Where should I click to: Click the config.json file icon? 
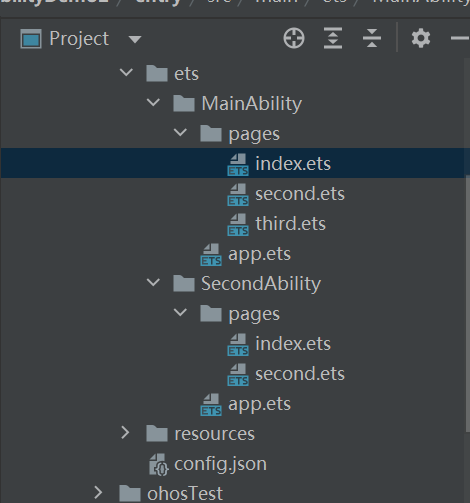pyautogui.click(x=158, y=464)
